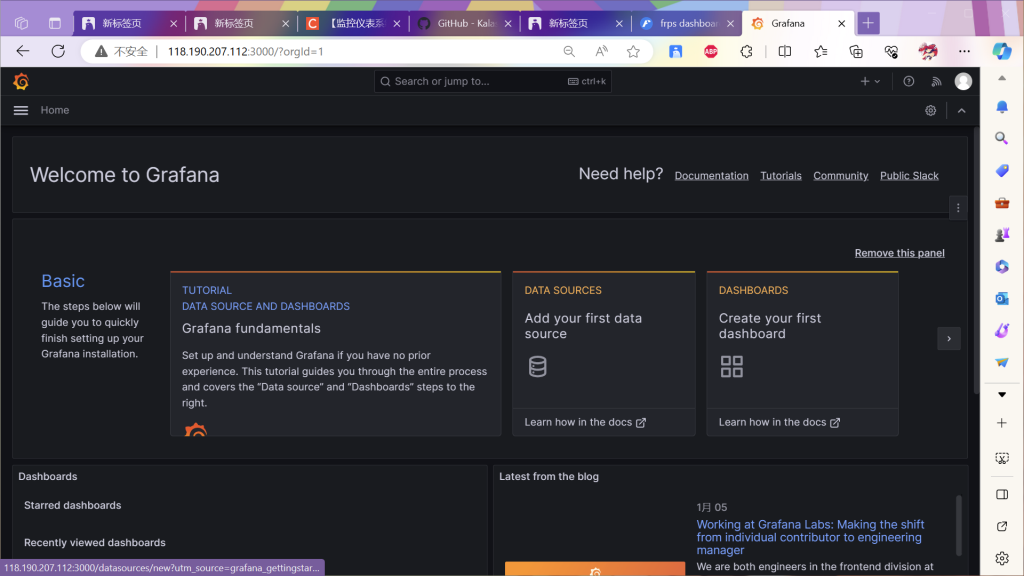
Task: Open the hamburger navigation menu
Action: click(x=21, y=110)
